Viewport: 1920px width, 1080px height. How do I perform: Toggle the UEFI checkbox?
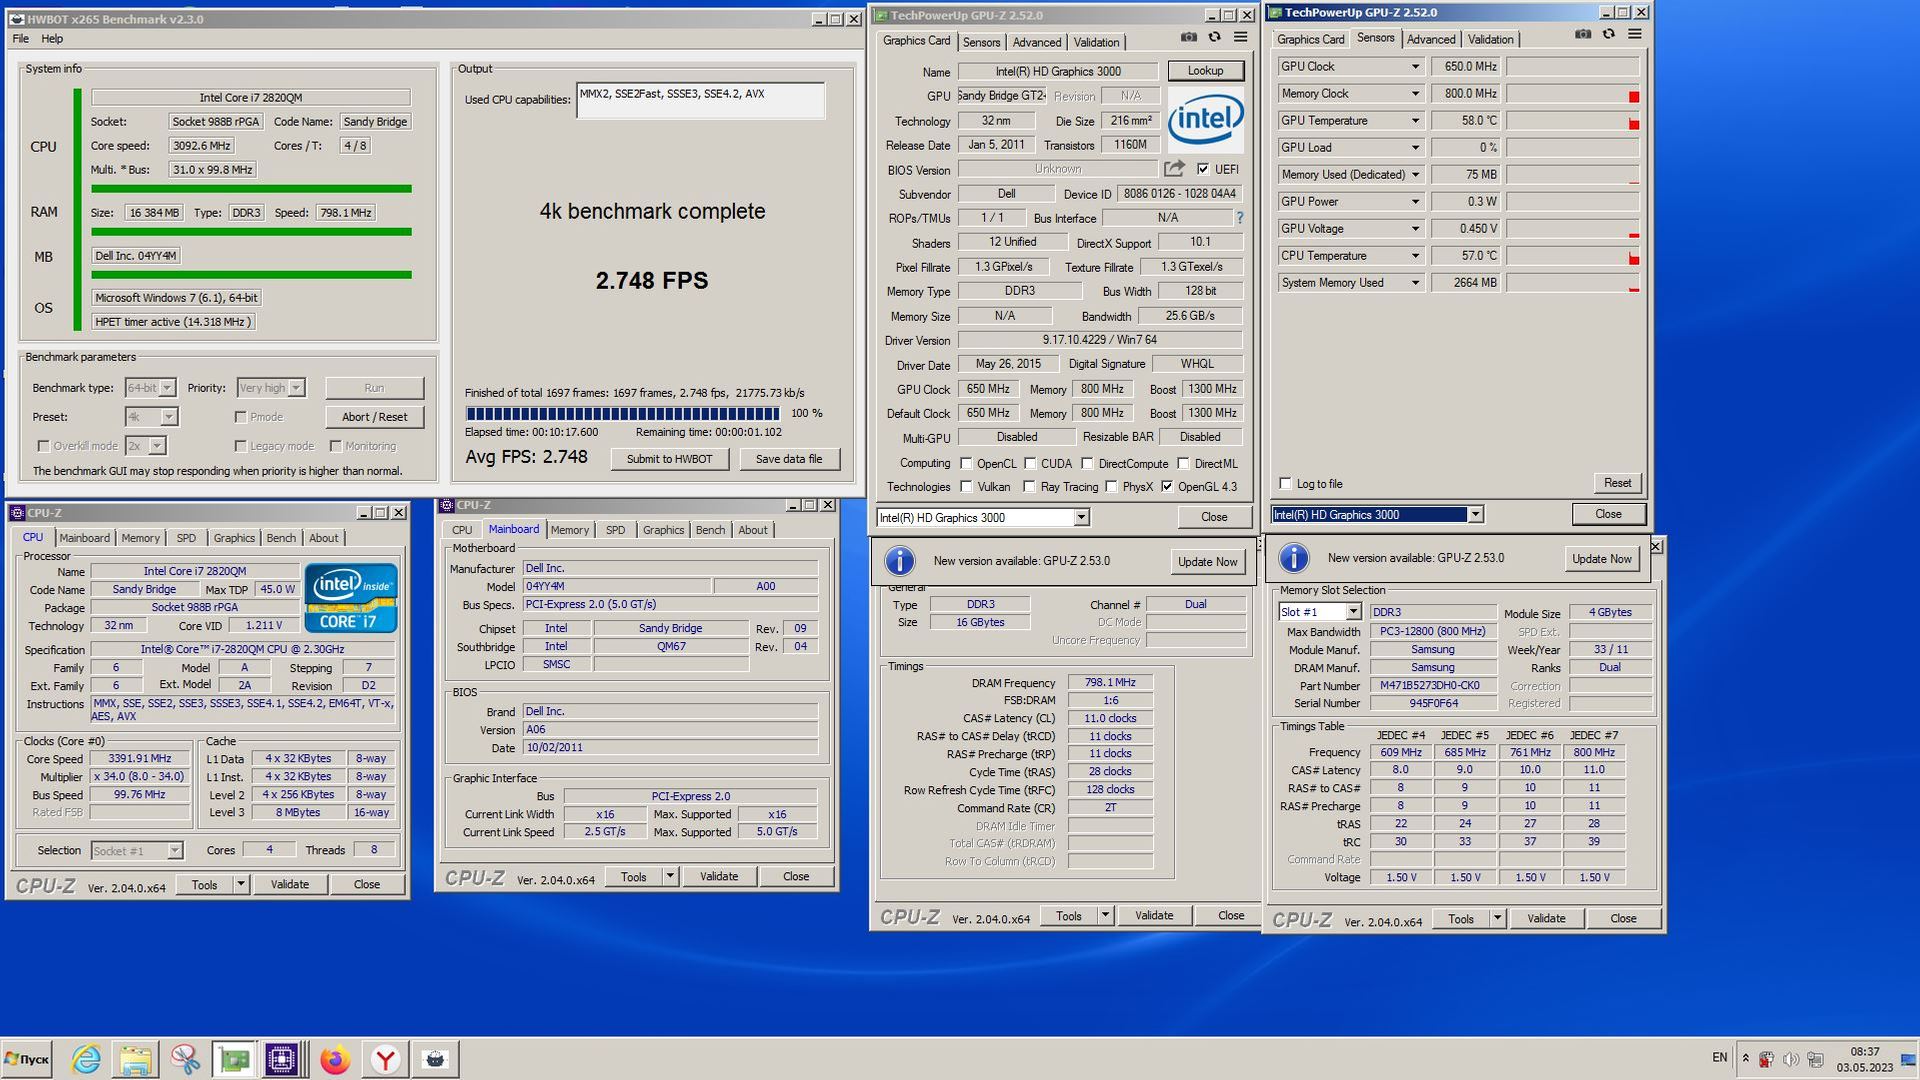click(1203, 169)
